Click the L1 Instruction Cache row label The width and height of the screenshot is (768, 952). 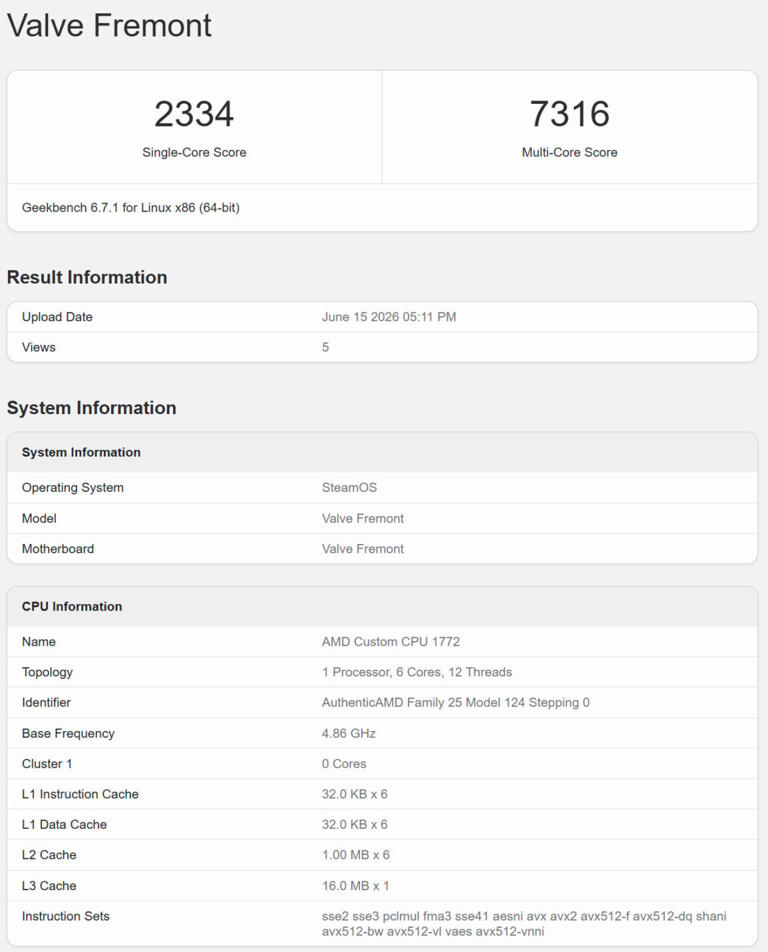pos(80,794)
